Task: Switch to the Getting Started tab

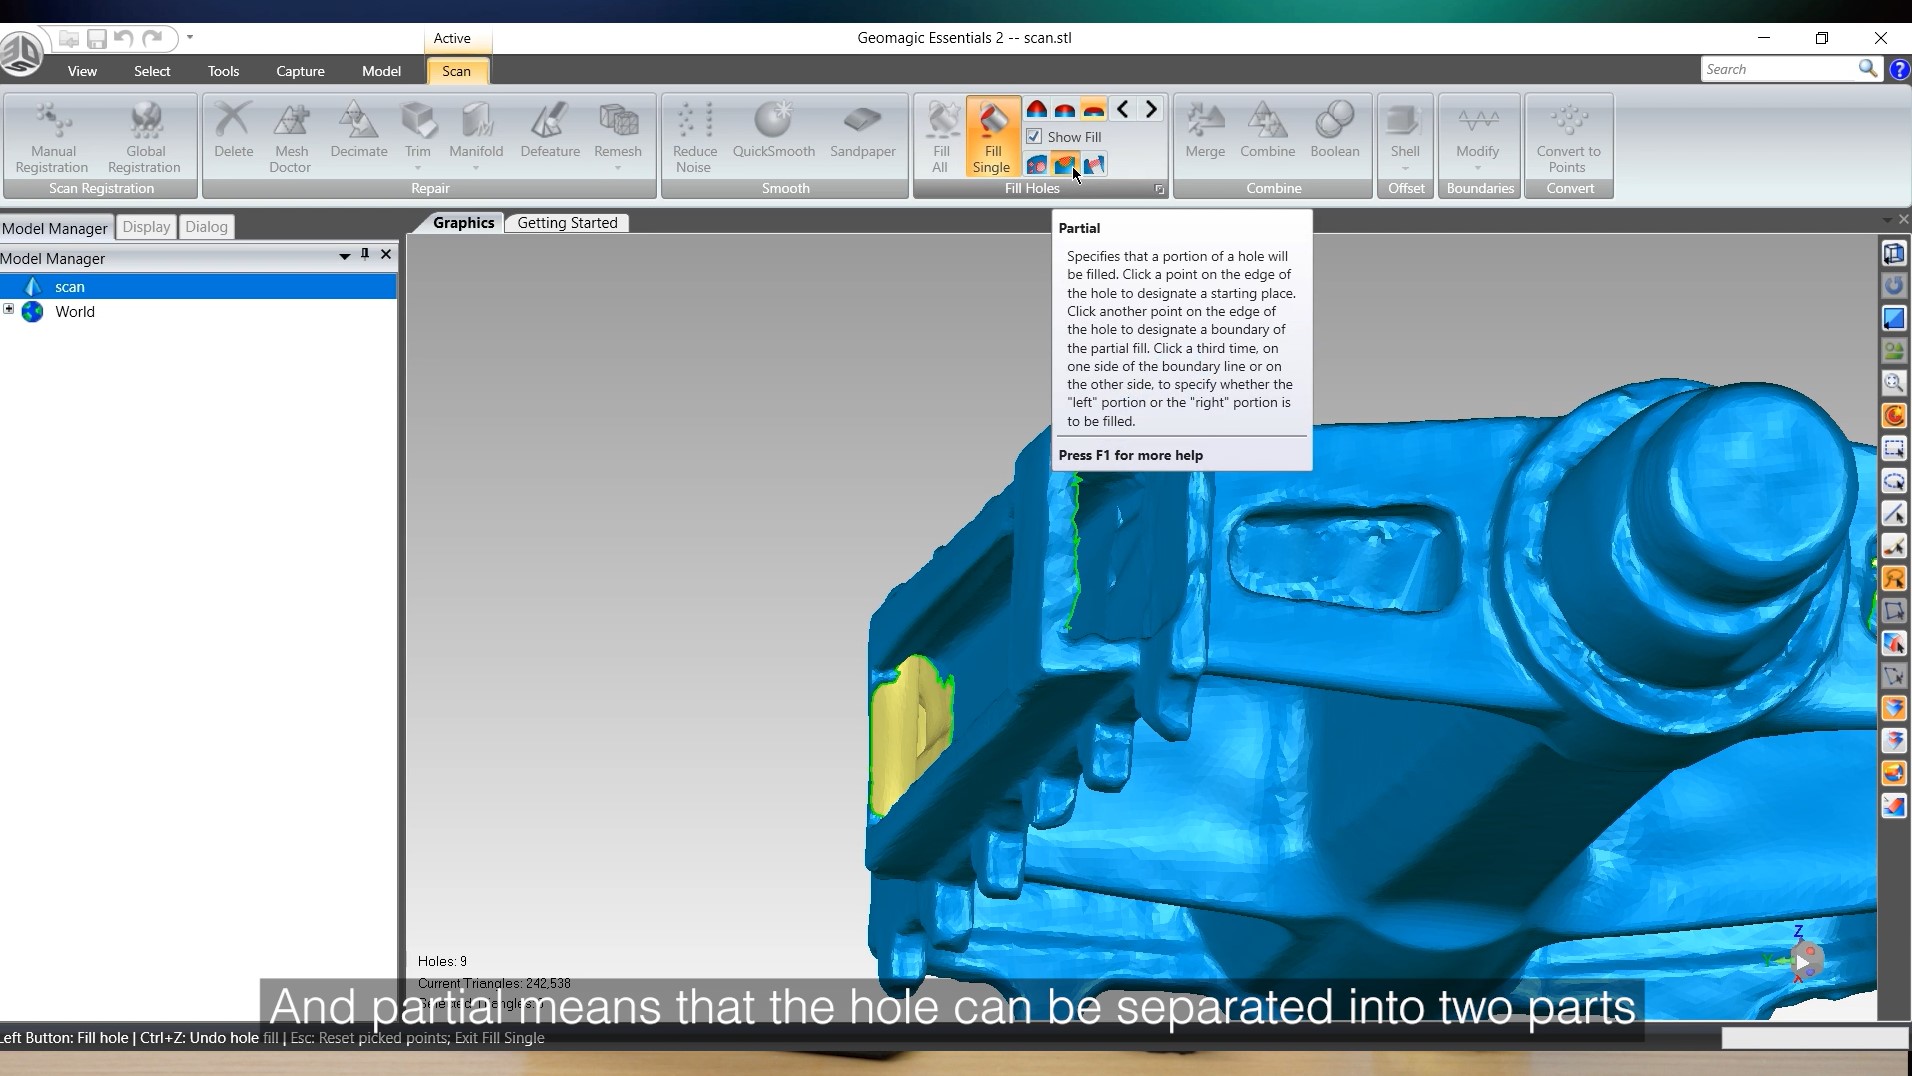Action: point(566,222)
